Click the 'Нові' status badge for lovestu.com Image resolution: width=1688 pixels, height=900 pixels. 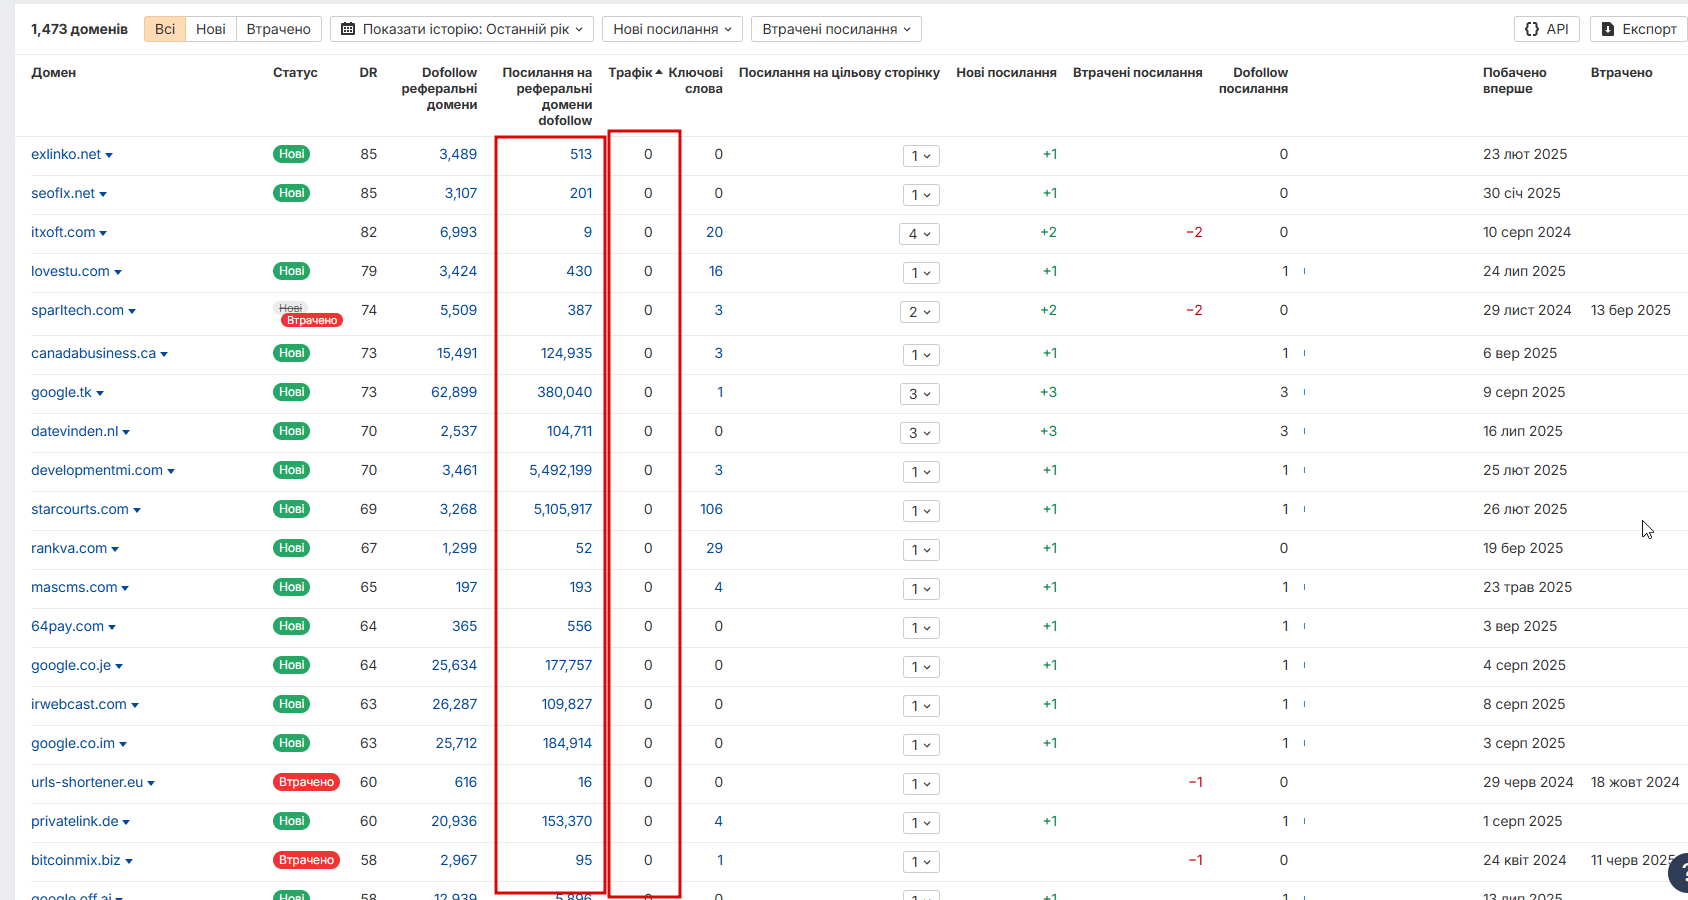[291, 271]
